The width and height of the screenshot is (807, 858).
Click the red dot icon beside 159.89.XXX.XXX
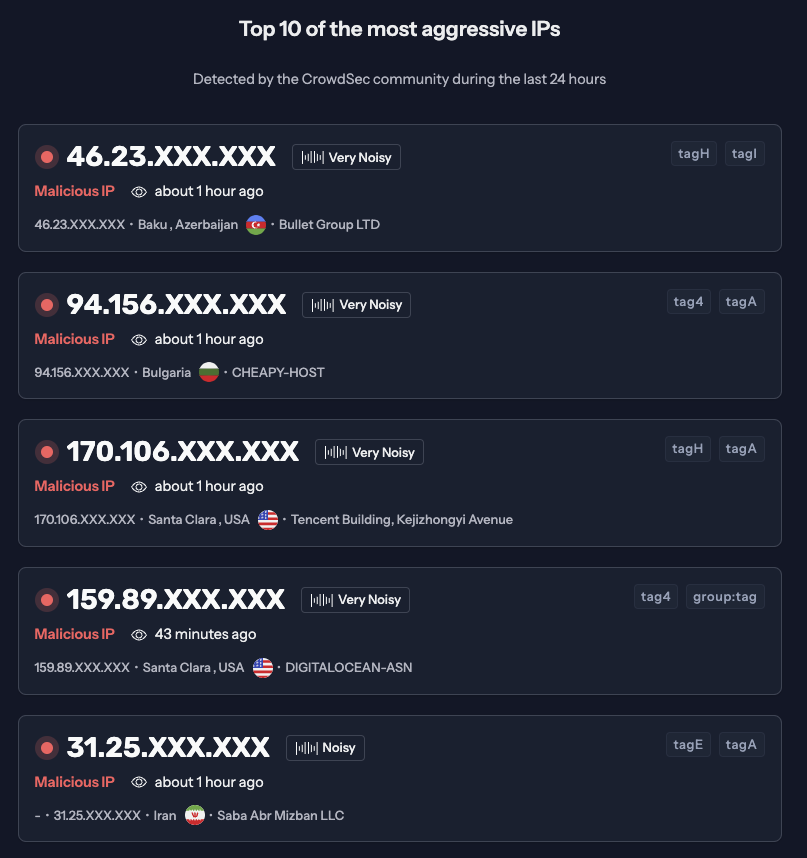[x=46, y=599]
